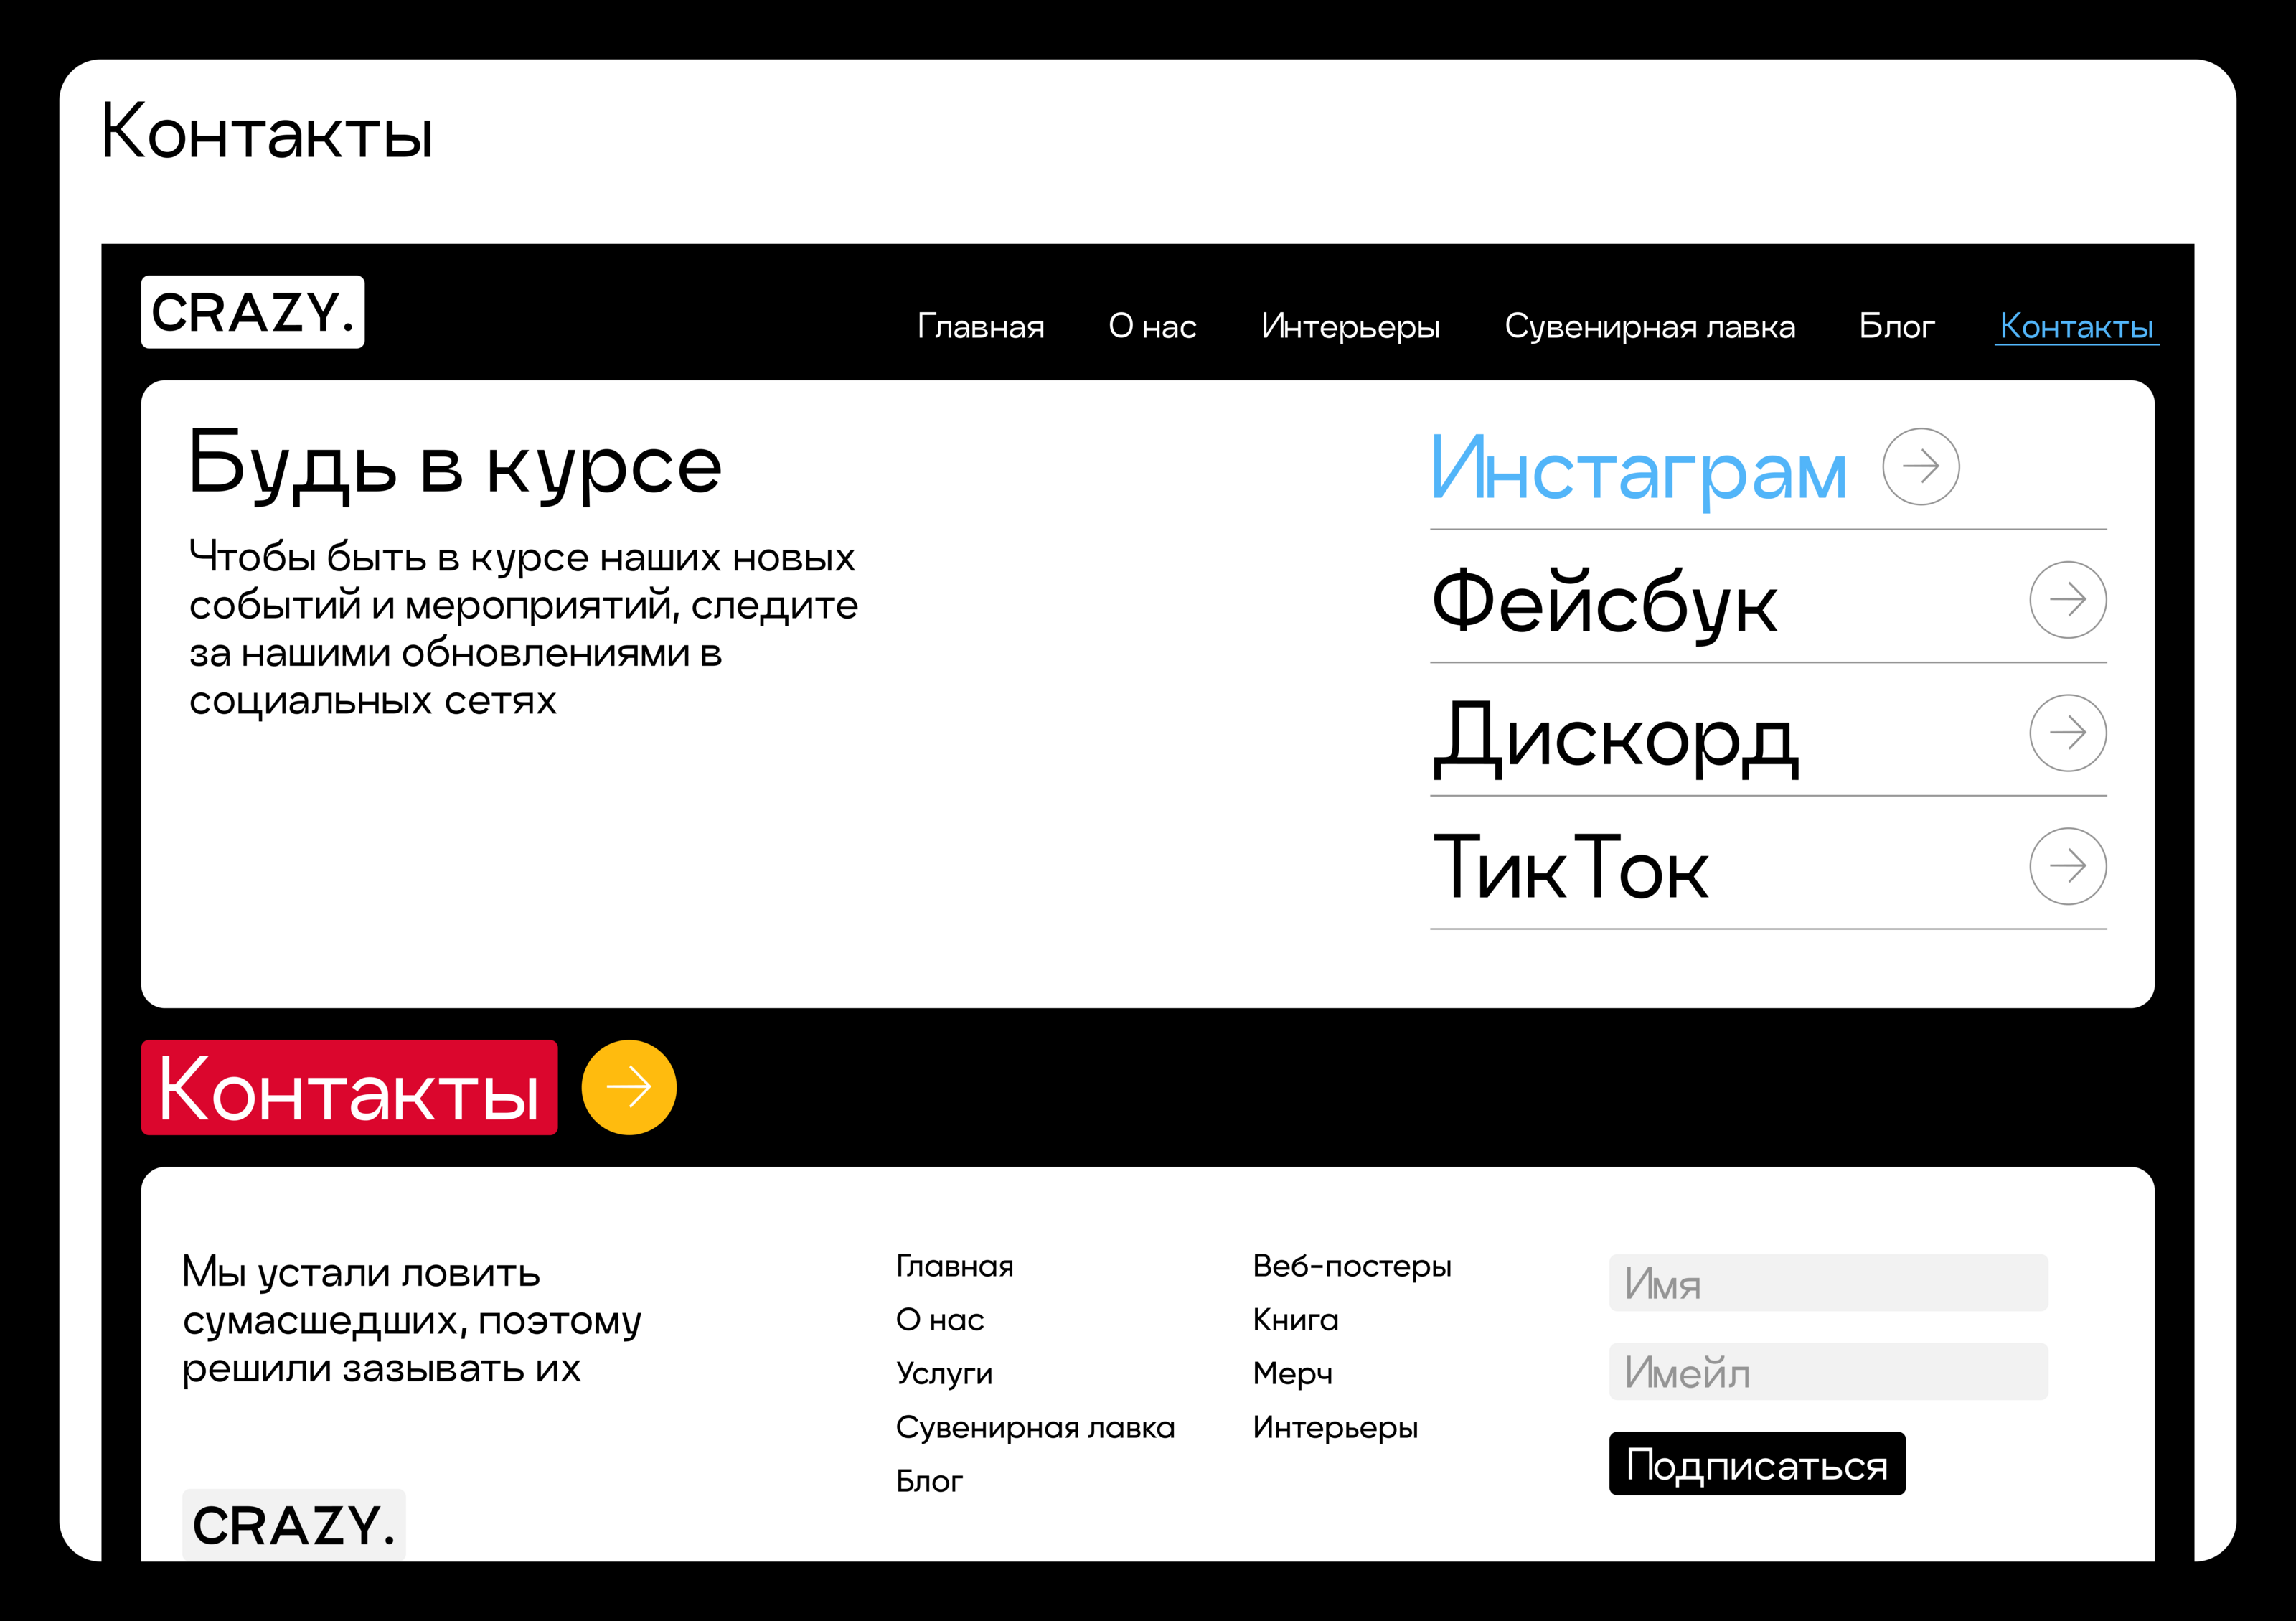Open the Блог link in footer
Screen dimensions: 2296x1621
(929, 1481)
